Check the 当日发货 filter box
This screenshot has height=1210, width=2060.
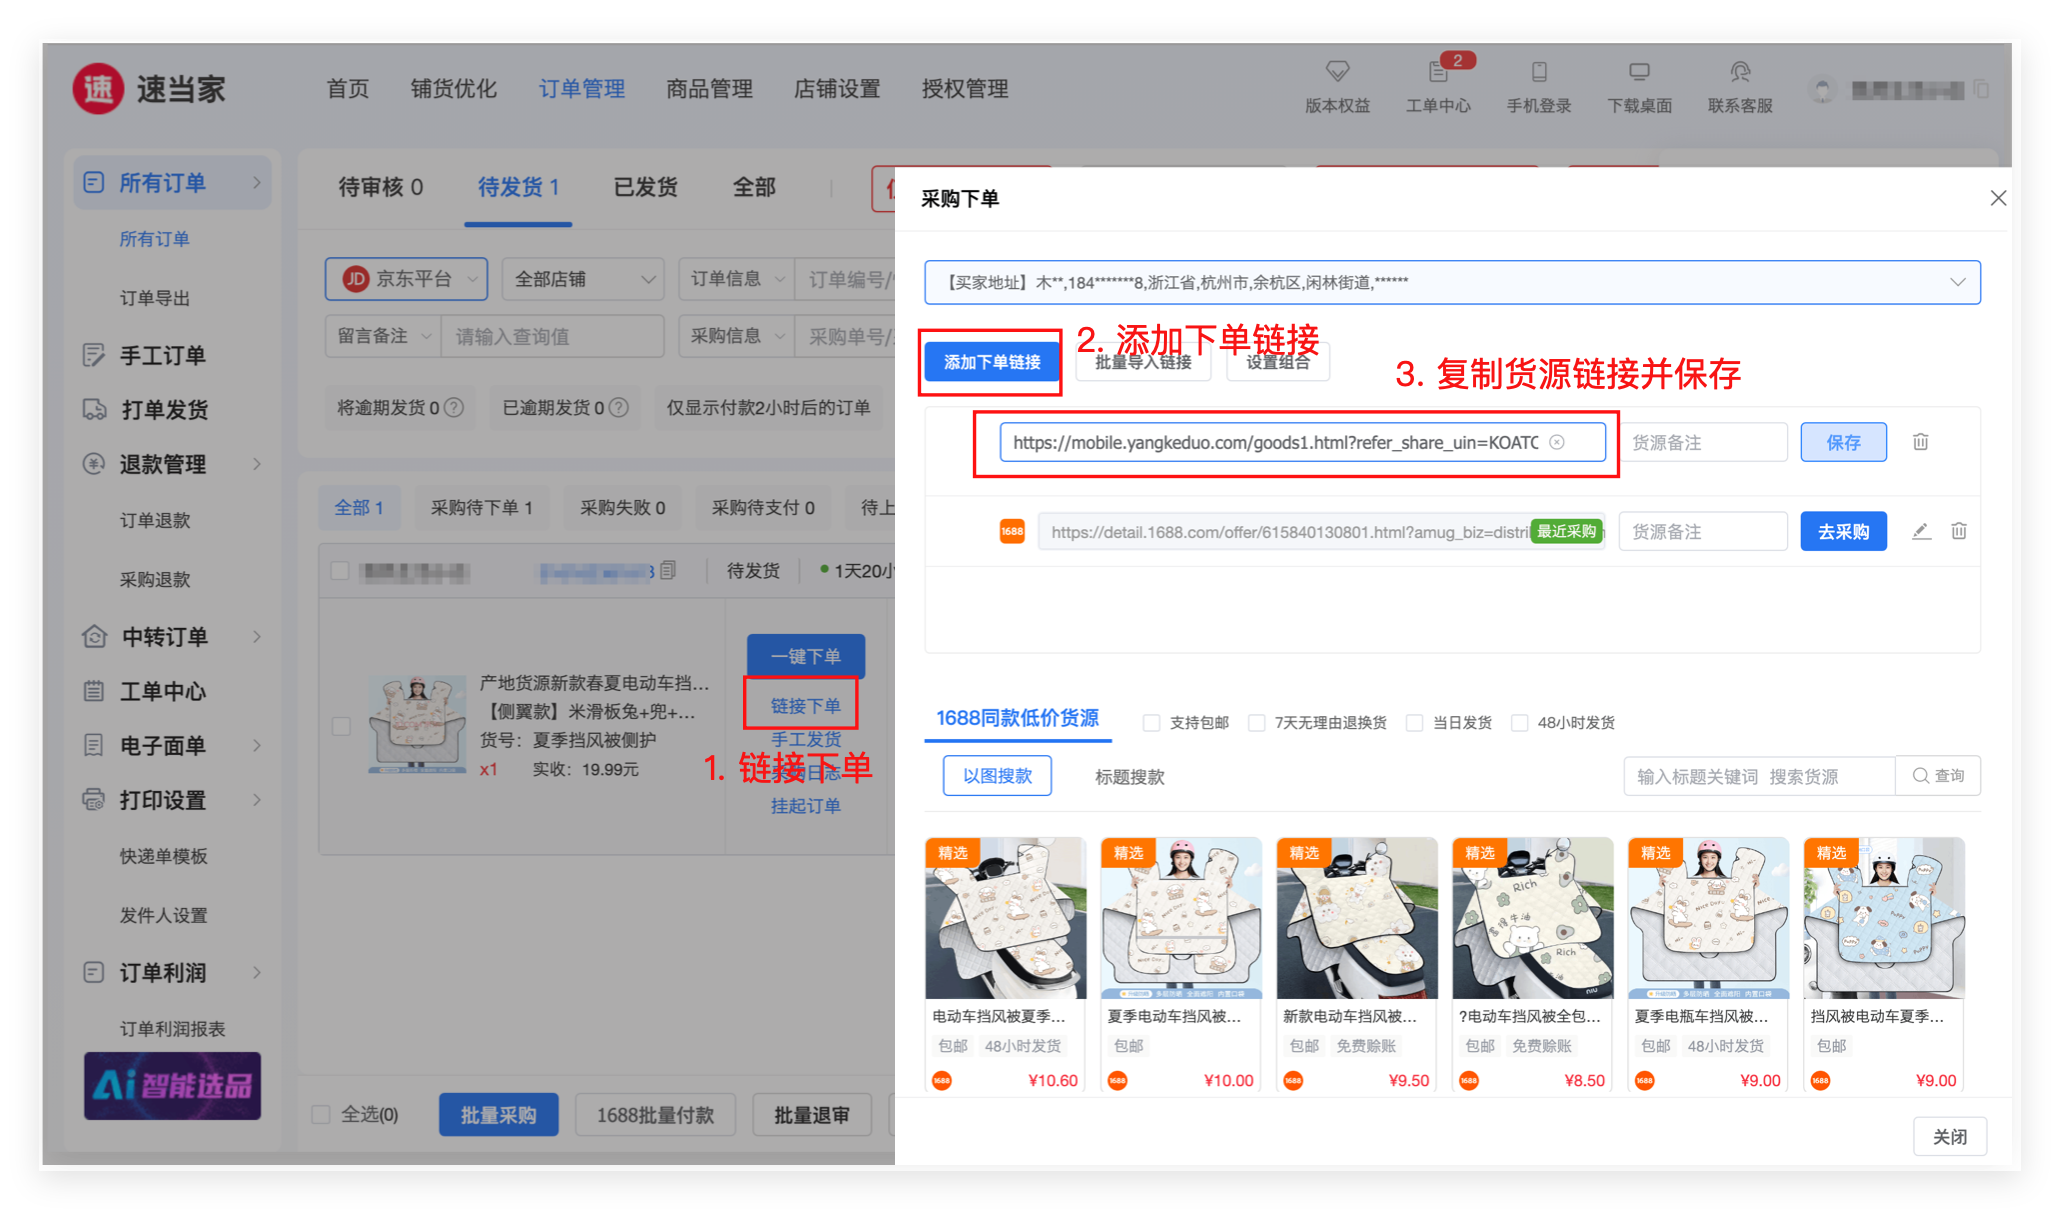(x=1415, y=723)
